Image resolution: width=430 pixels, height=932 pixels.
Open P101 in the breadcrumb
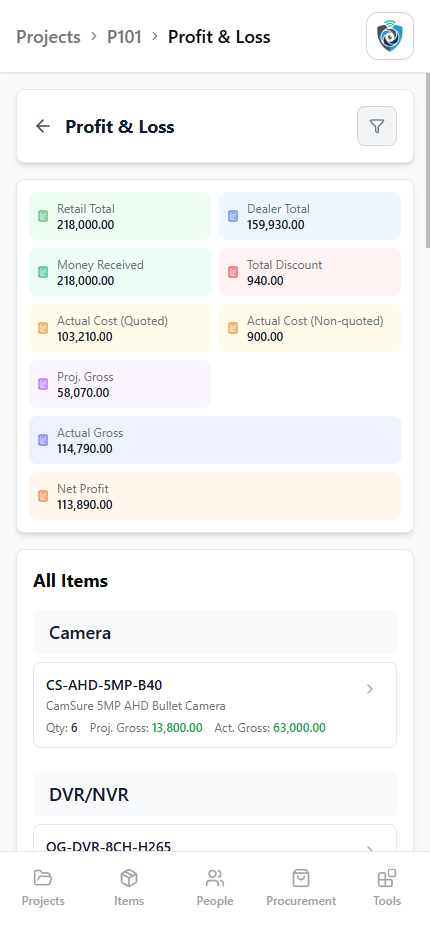[x=124, y=37]
